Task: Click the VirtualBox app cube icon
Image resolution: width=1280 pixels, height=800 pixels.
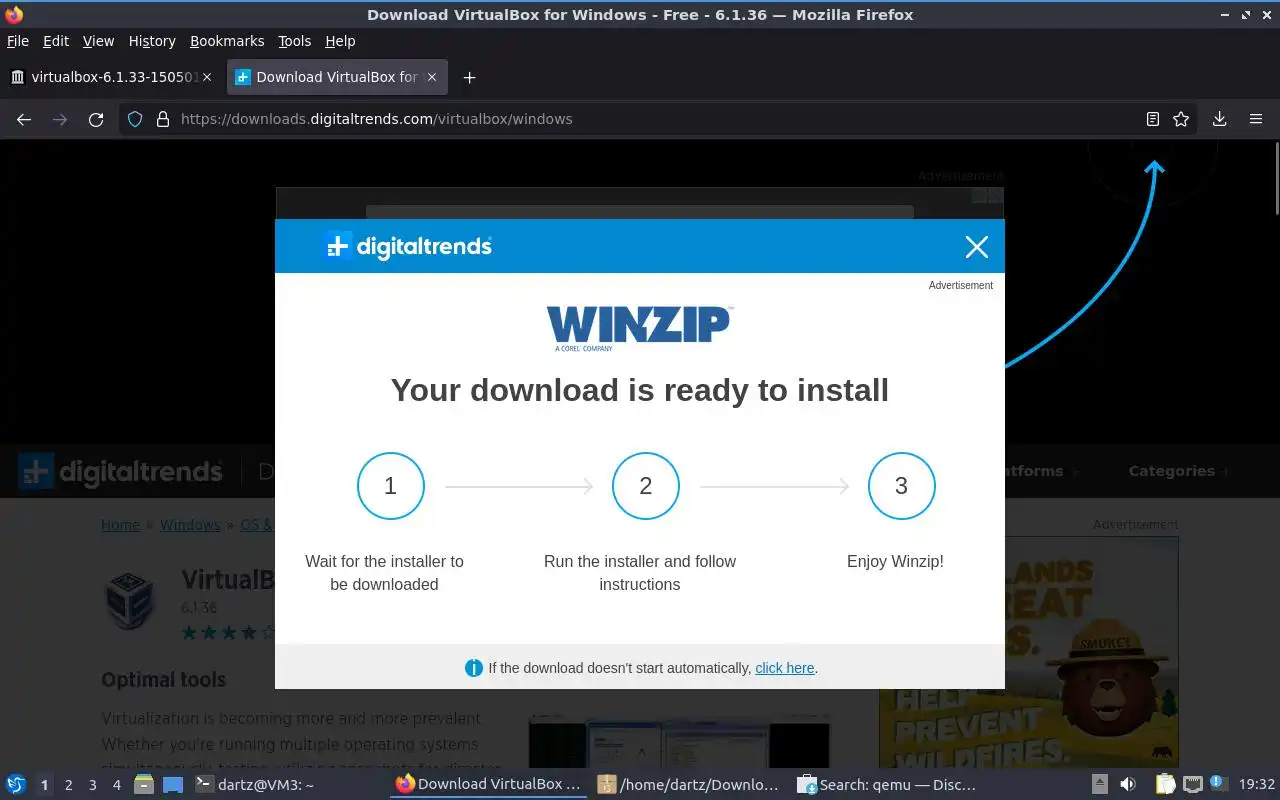Action: [130, 600]
